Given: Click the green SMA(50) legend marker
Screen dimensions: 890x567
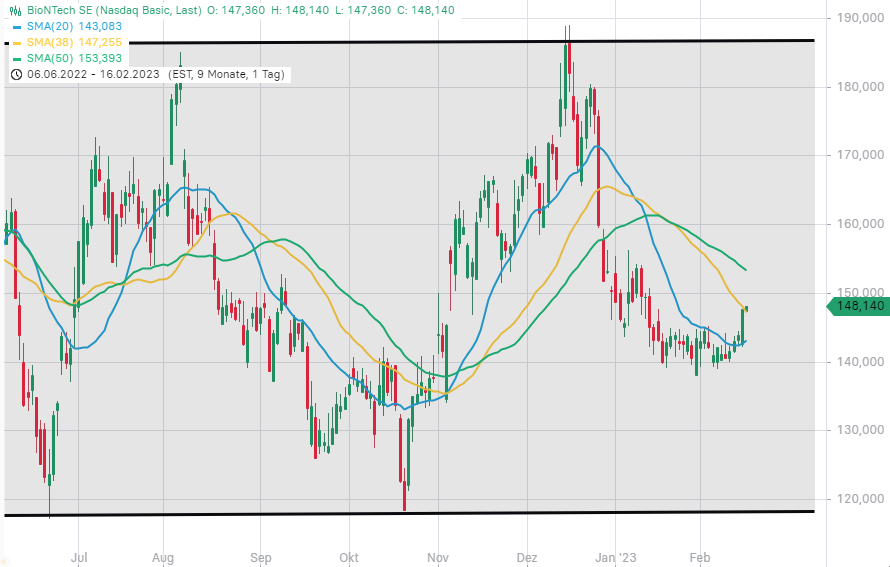Looking at the screenshot, I should (16, 58).
